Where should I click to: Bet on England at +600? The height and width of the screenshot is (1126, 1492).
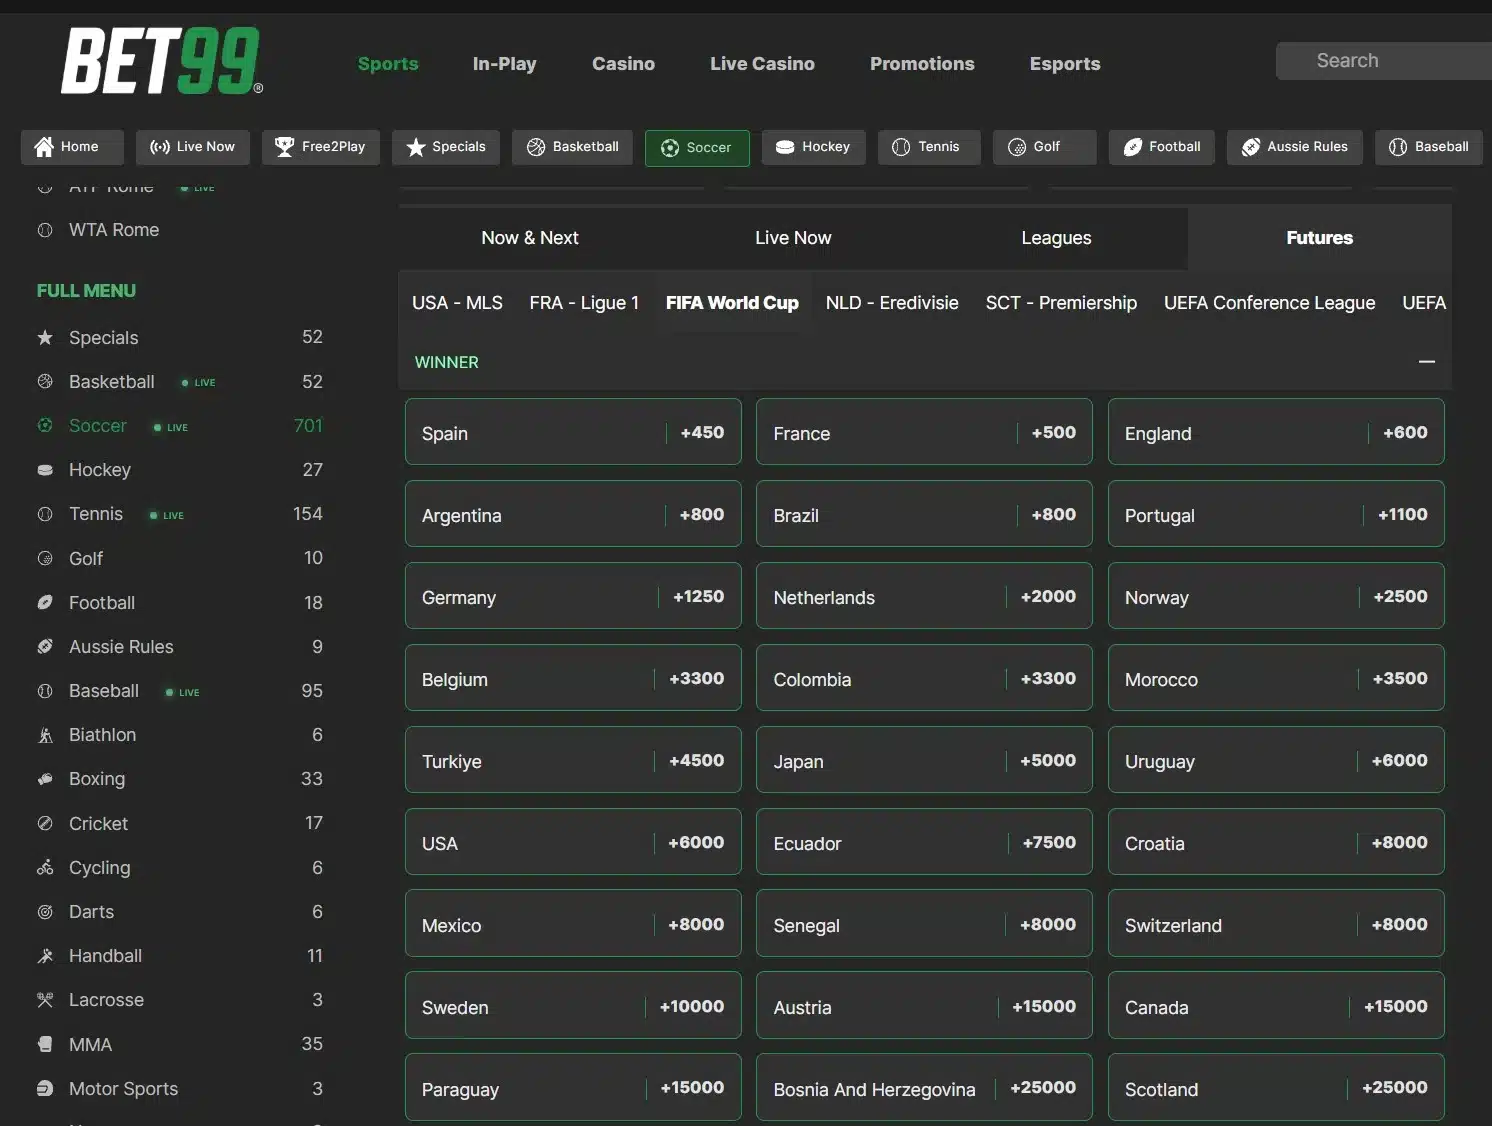tap(1276, 432)
